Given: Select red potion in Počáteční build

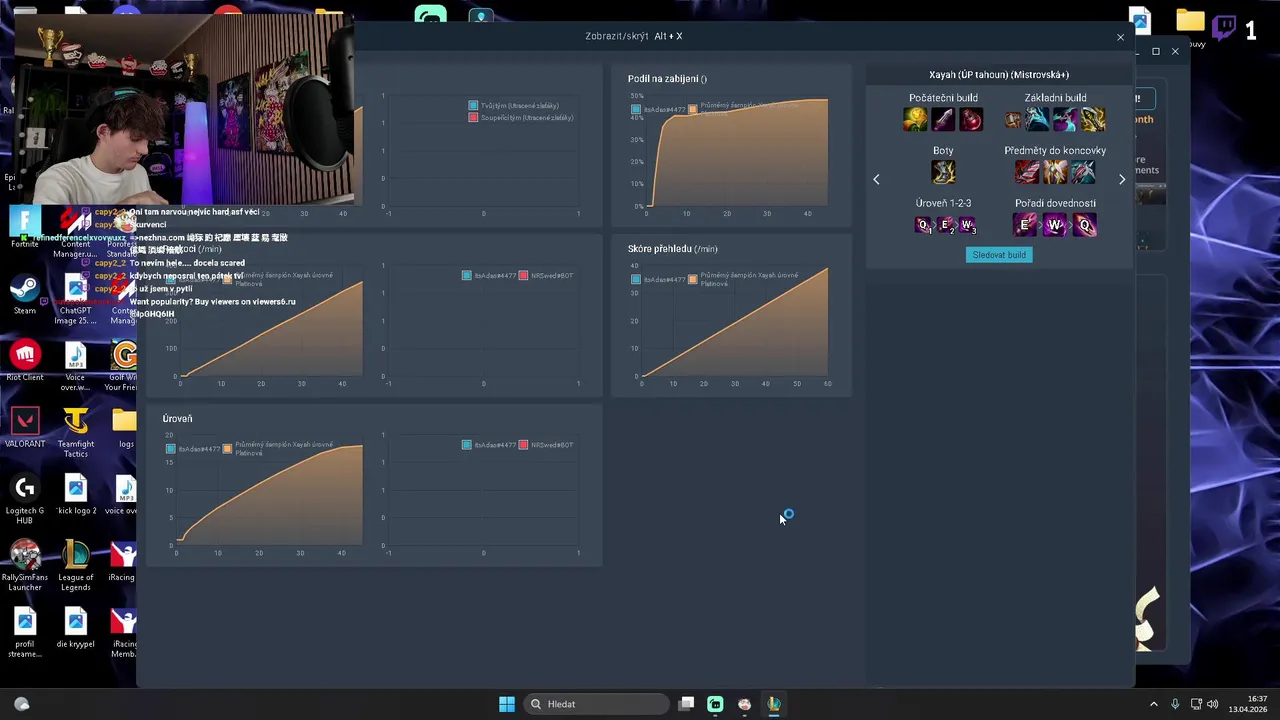Looking at the screenshot, I should 971,119.
